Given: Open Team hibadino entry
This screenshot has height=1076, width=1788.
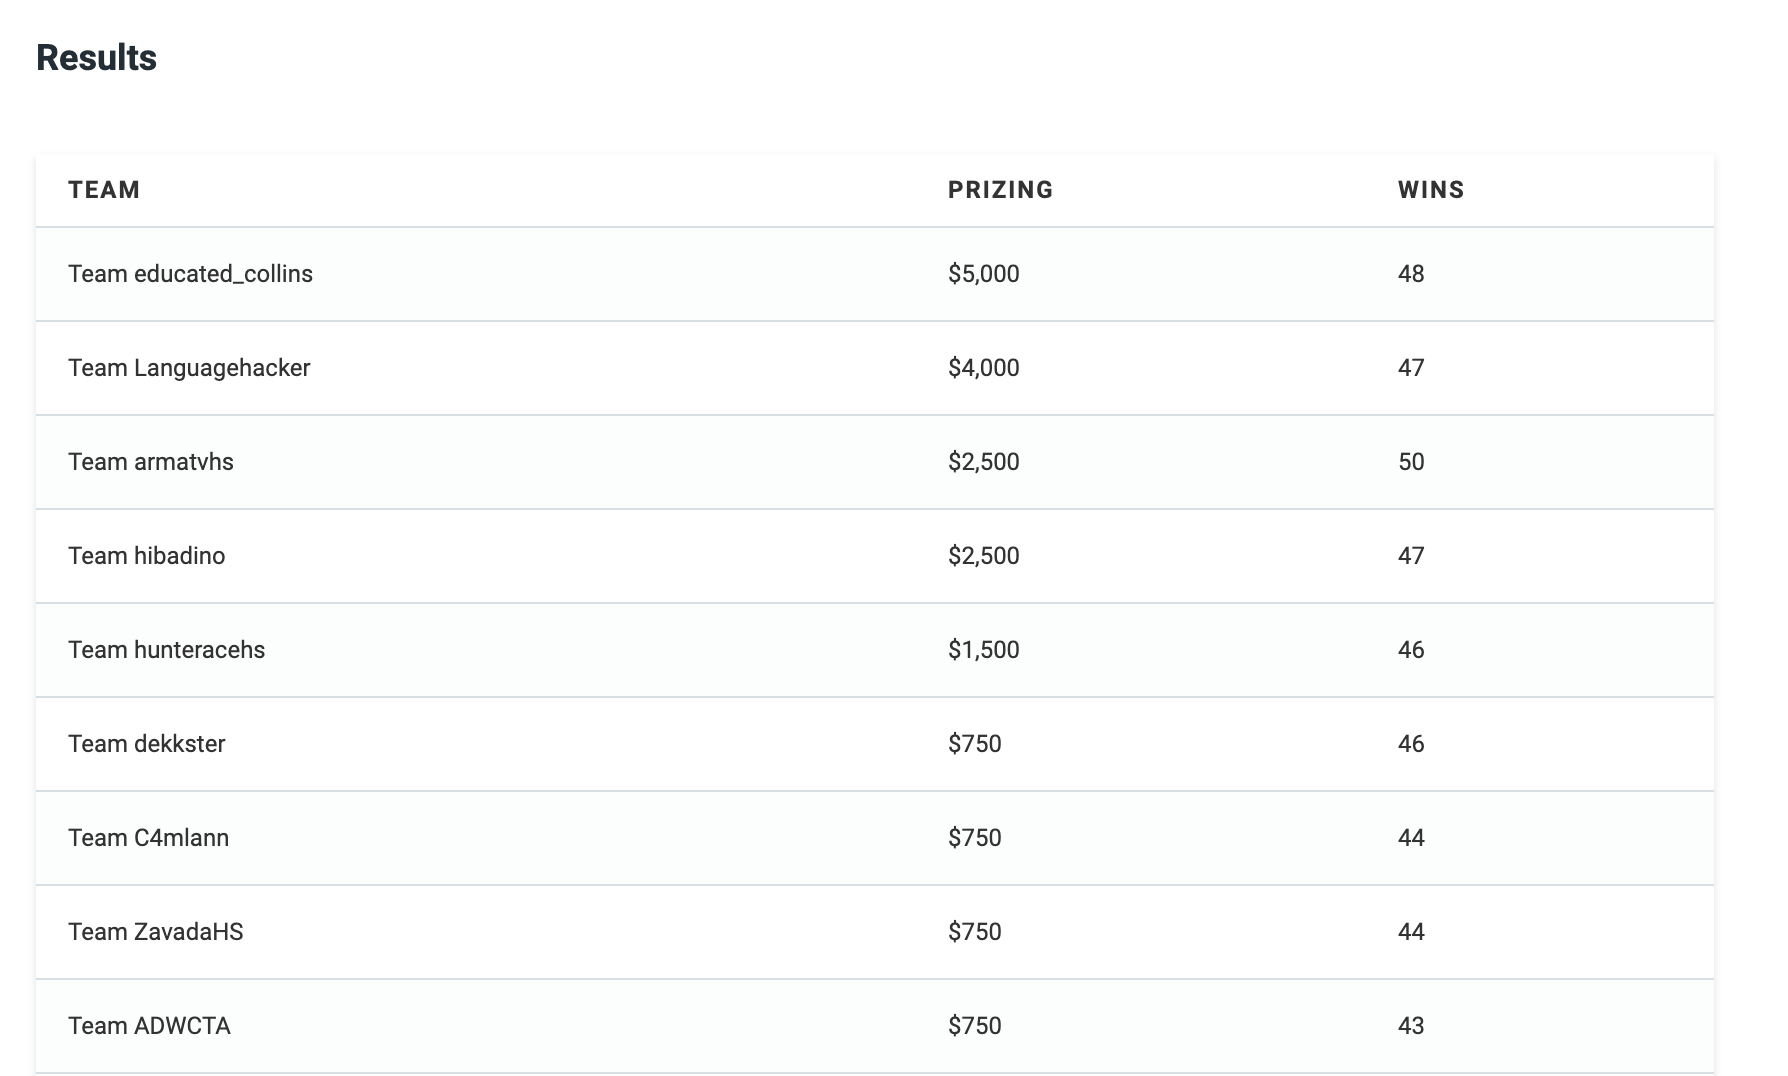Looking at the screenshot, I should point(147,556).
